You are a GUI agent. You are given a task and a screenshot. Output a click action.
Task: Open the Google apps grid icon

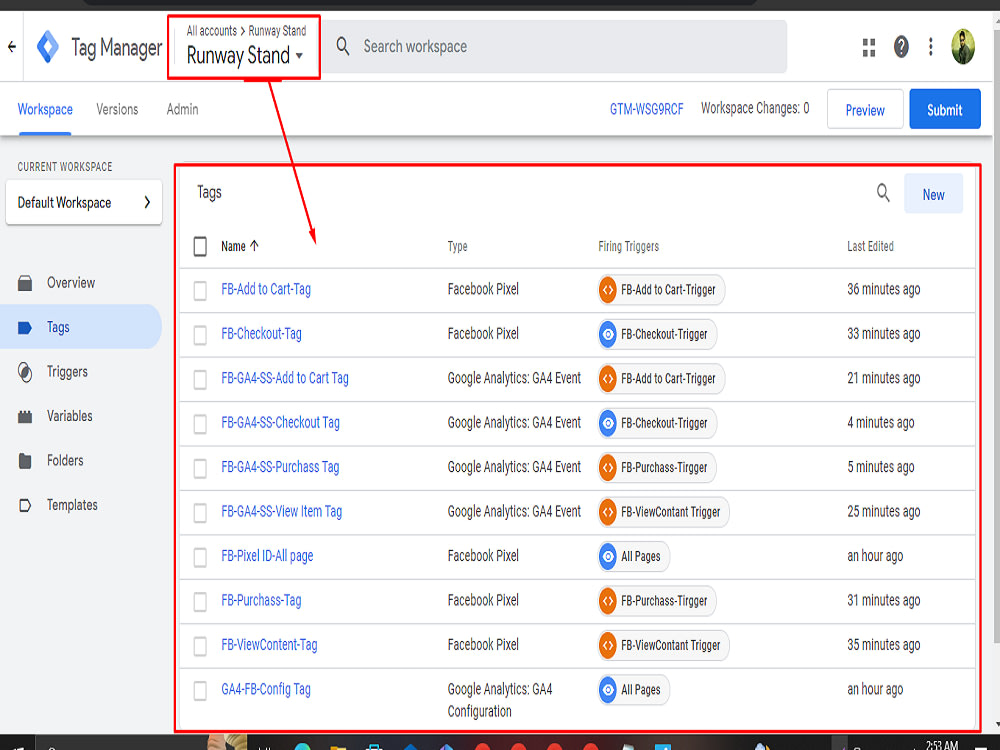868,47
